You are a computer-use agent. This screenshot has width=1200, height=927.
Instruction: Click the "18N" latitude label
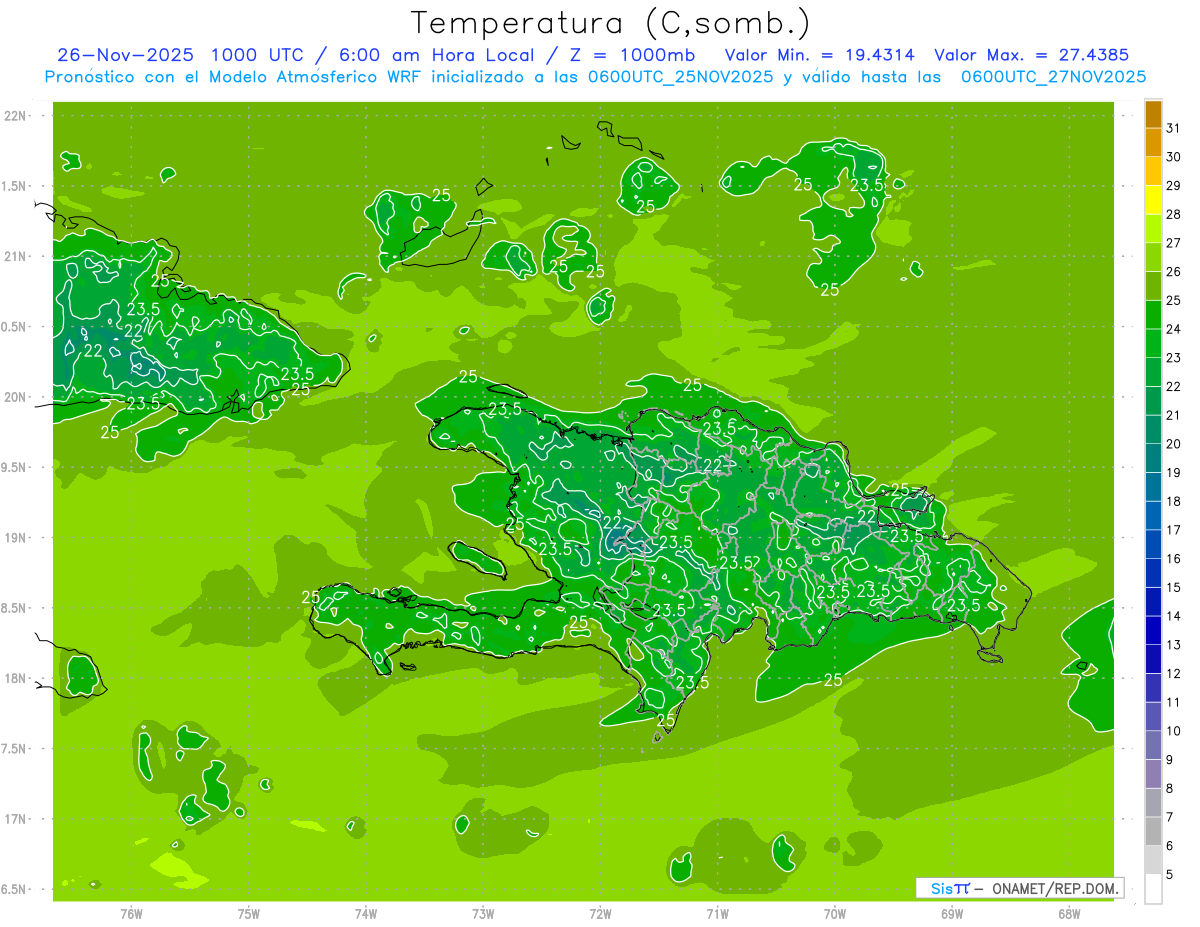click(x=16, y=678)
